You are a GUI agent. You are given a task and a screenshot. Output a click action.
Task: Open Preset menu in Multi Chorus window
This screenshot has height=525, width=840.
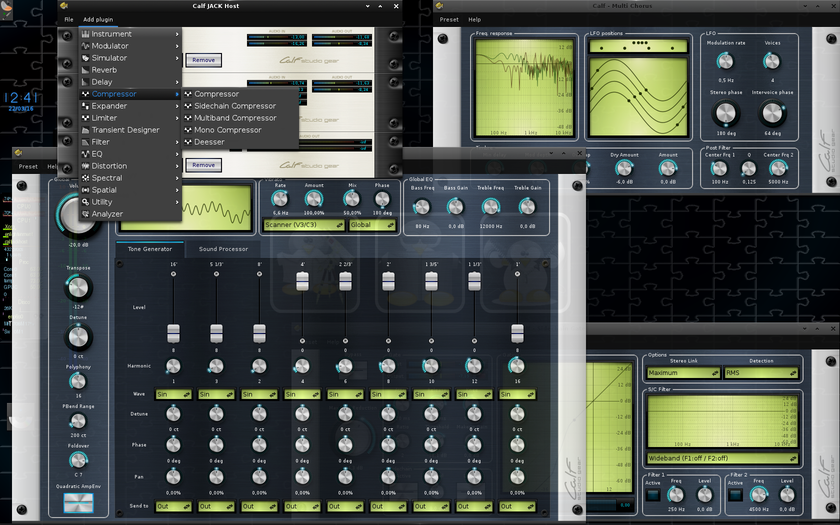coord(449,19)
